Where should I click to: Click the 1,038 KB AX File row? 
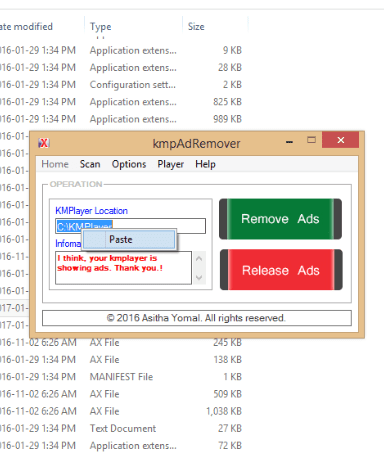click(121, 411)
